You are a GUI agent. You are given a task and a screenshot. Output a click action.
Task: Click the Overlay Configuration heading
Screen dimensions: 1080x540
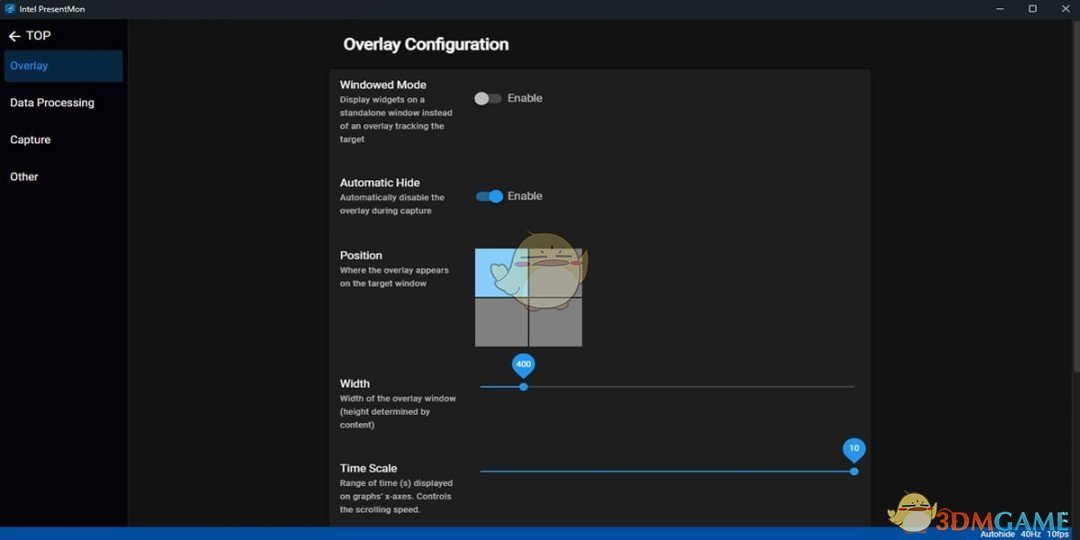click(x=426, y=45)
